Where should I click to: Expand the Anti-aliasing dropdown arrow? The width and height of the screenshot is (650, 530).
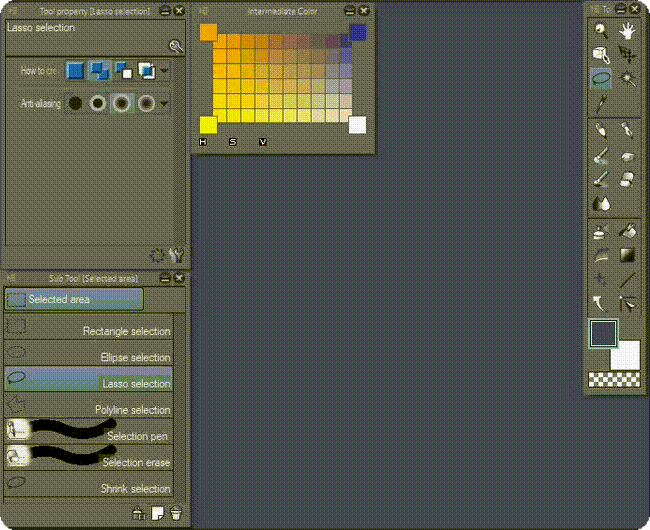[x=164, y=103]
